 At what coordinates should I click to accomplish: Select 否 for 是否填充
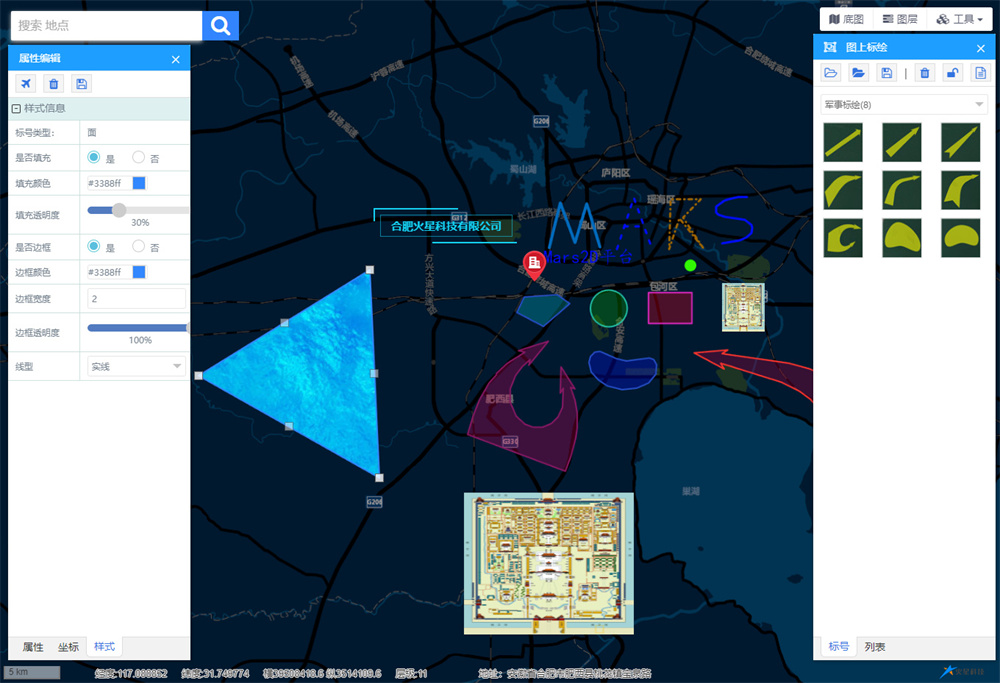point(139,157)
